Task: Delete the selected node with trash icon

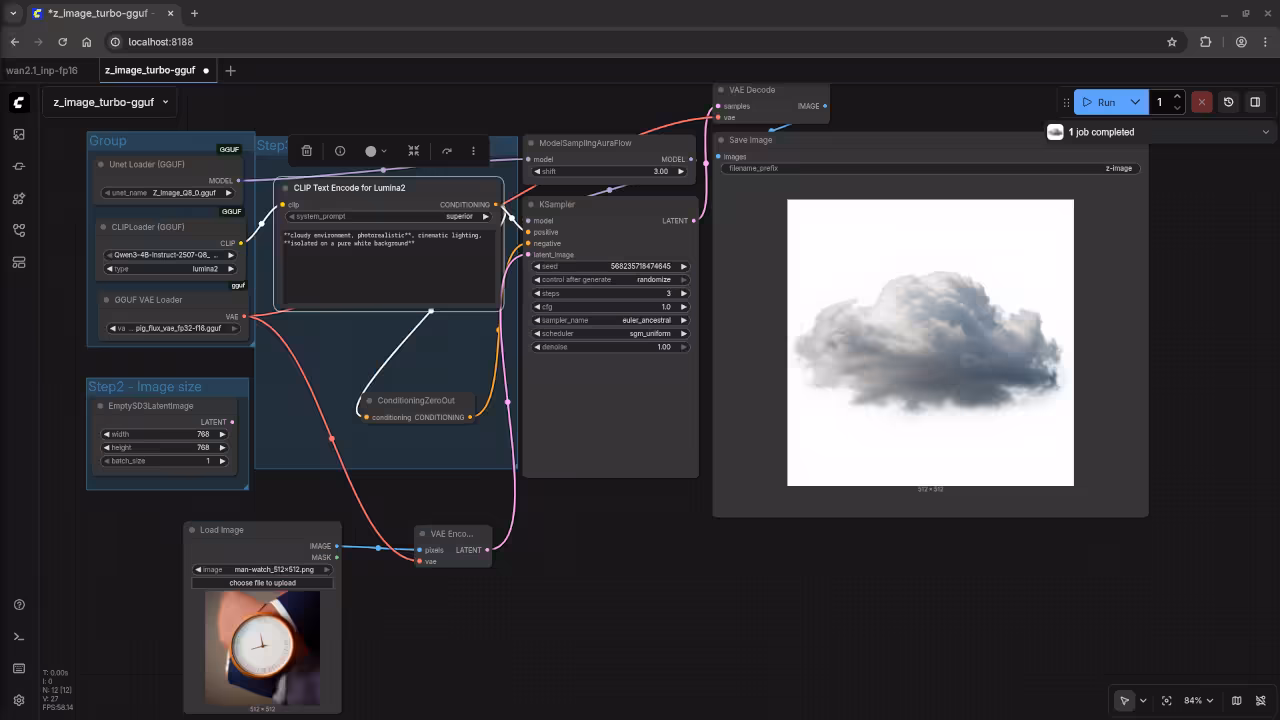Action: pyautogui.click(x=307, y=151)
